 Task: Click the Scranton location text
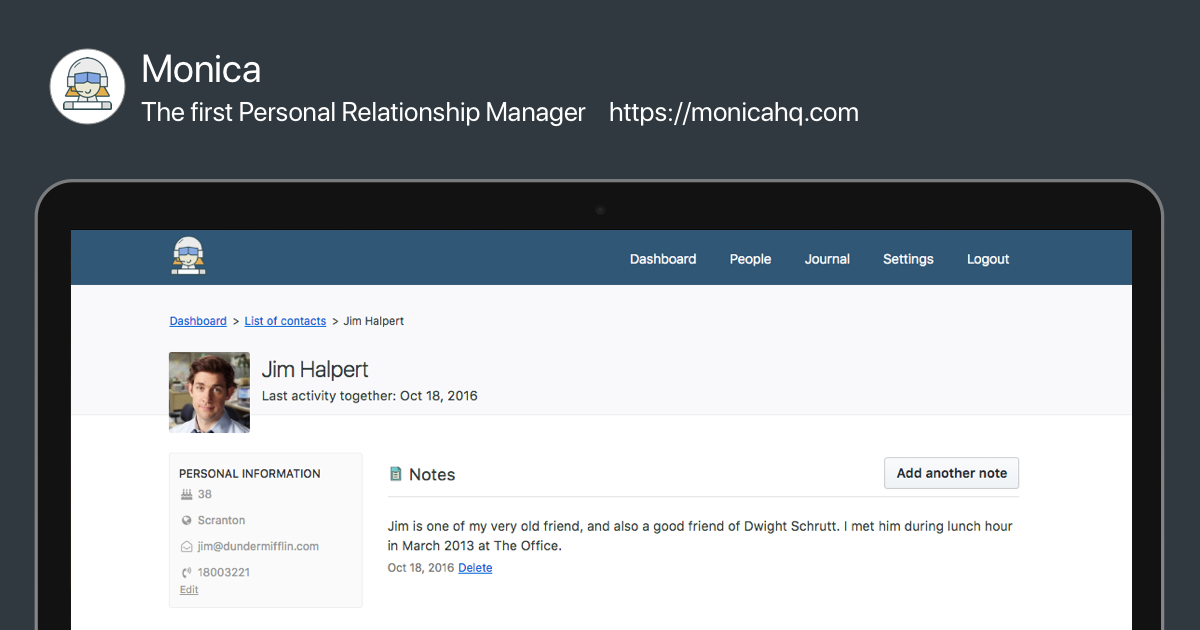pos(221,520)
